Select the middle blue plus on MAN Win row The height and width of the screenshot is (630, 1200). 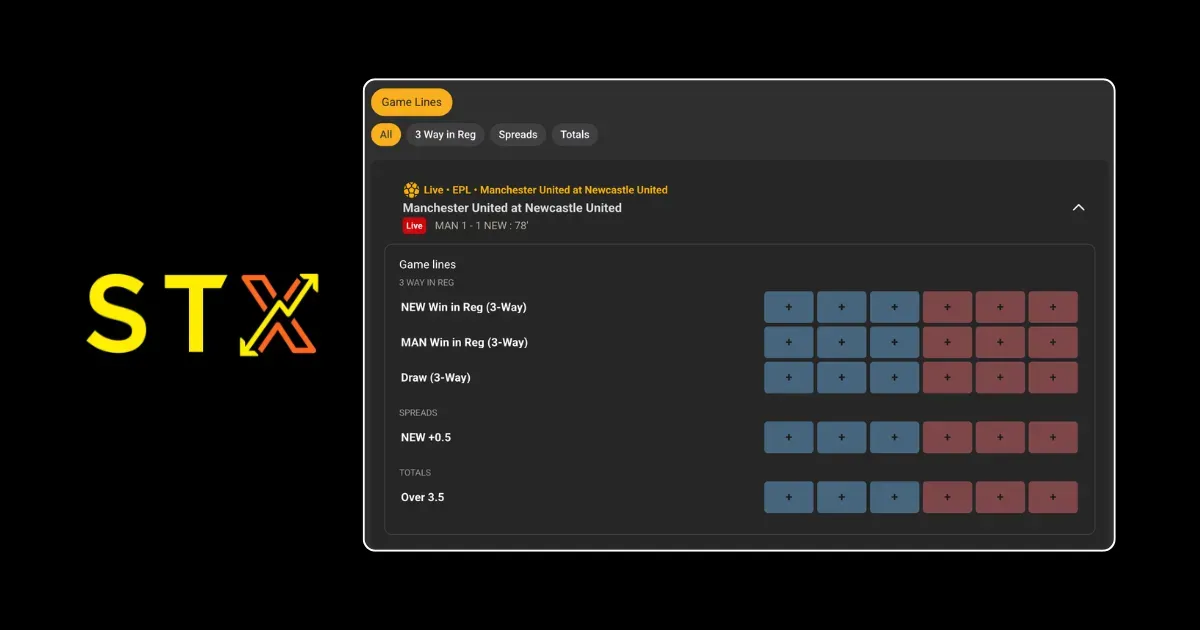pyautogui.click(x=841, y=342)
